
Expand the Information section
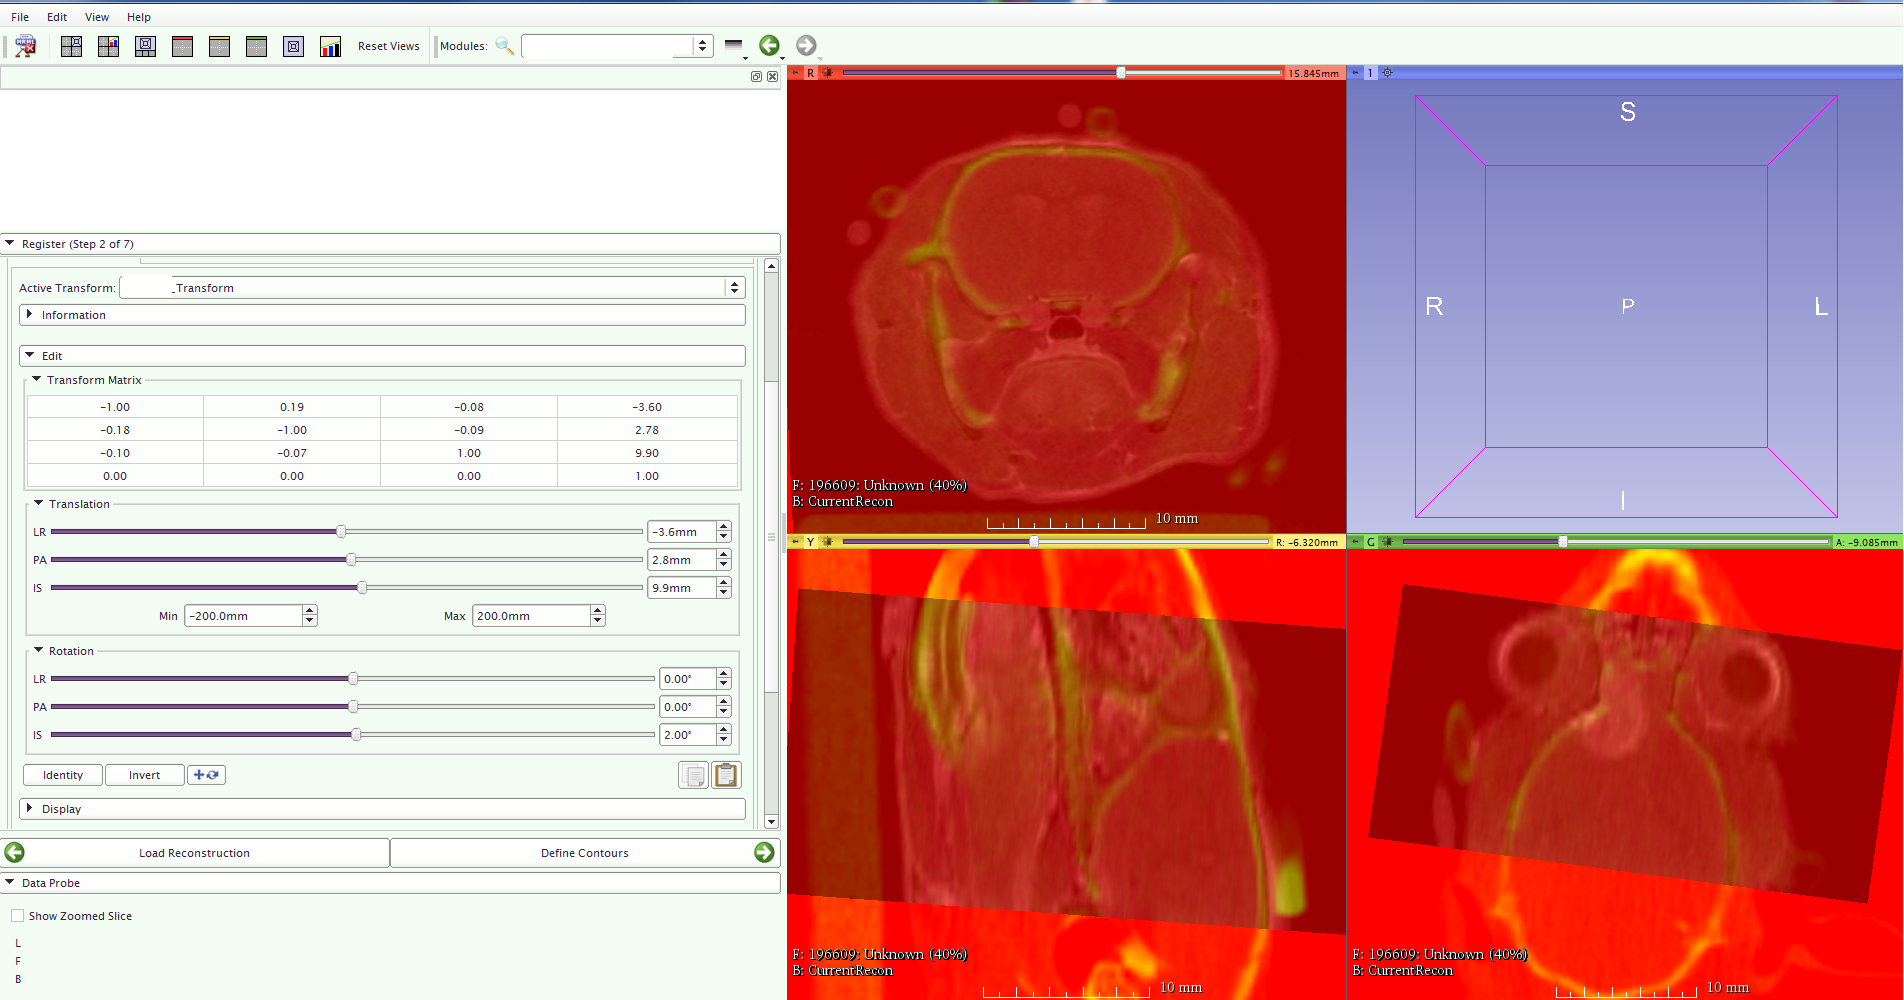click(x=30, y=315)
